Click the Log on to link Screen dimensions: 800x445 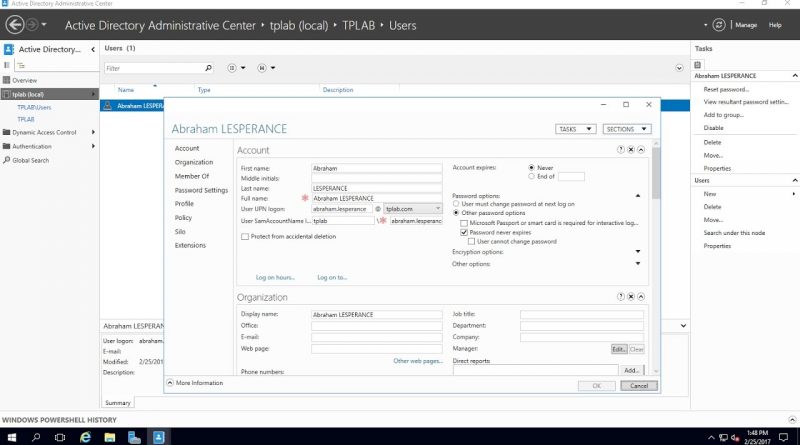pyautogui.click(x=332, y=278)
